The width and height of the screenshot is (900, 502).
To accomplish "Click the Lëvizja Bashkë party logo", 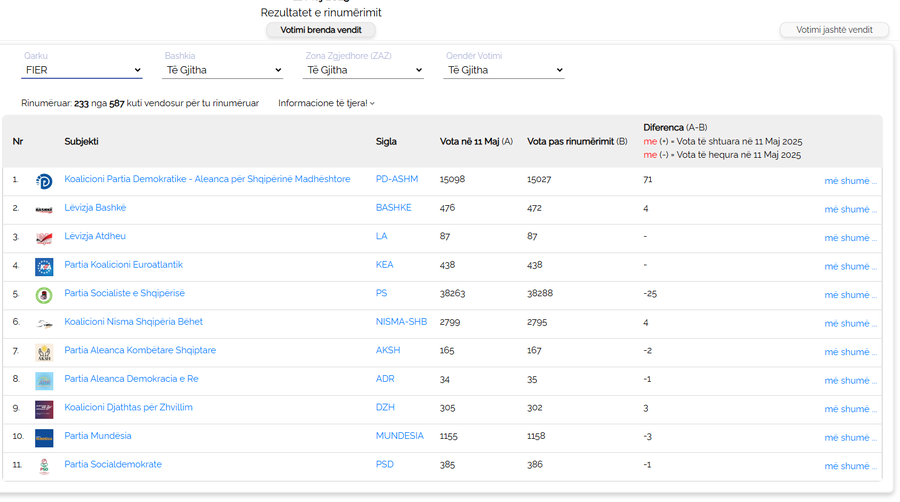I will pyautogui.click(x=44, y=210).
